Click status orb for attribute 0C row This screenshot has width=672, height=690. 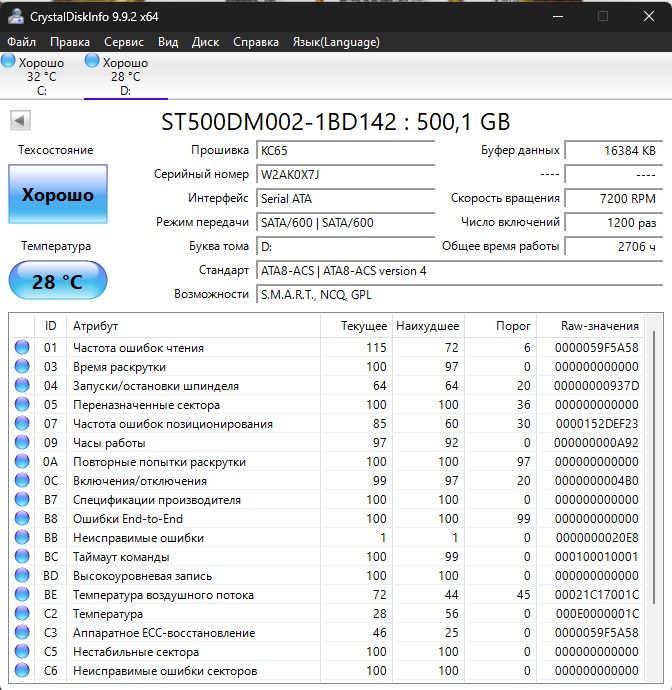pos(22,480)
